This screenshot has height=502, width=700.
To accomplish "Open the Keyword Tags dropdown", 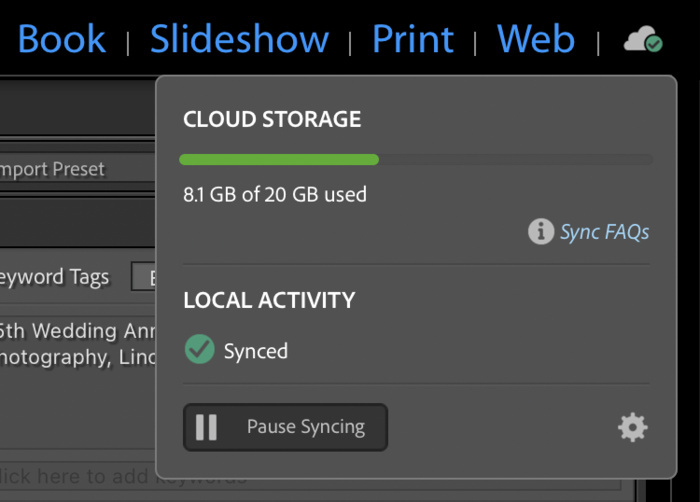I will coord(143,277).
